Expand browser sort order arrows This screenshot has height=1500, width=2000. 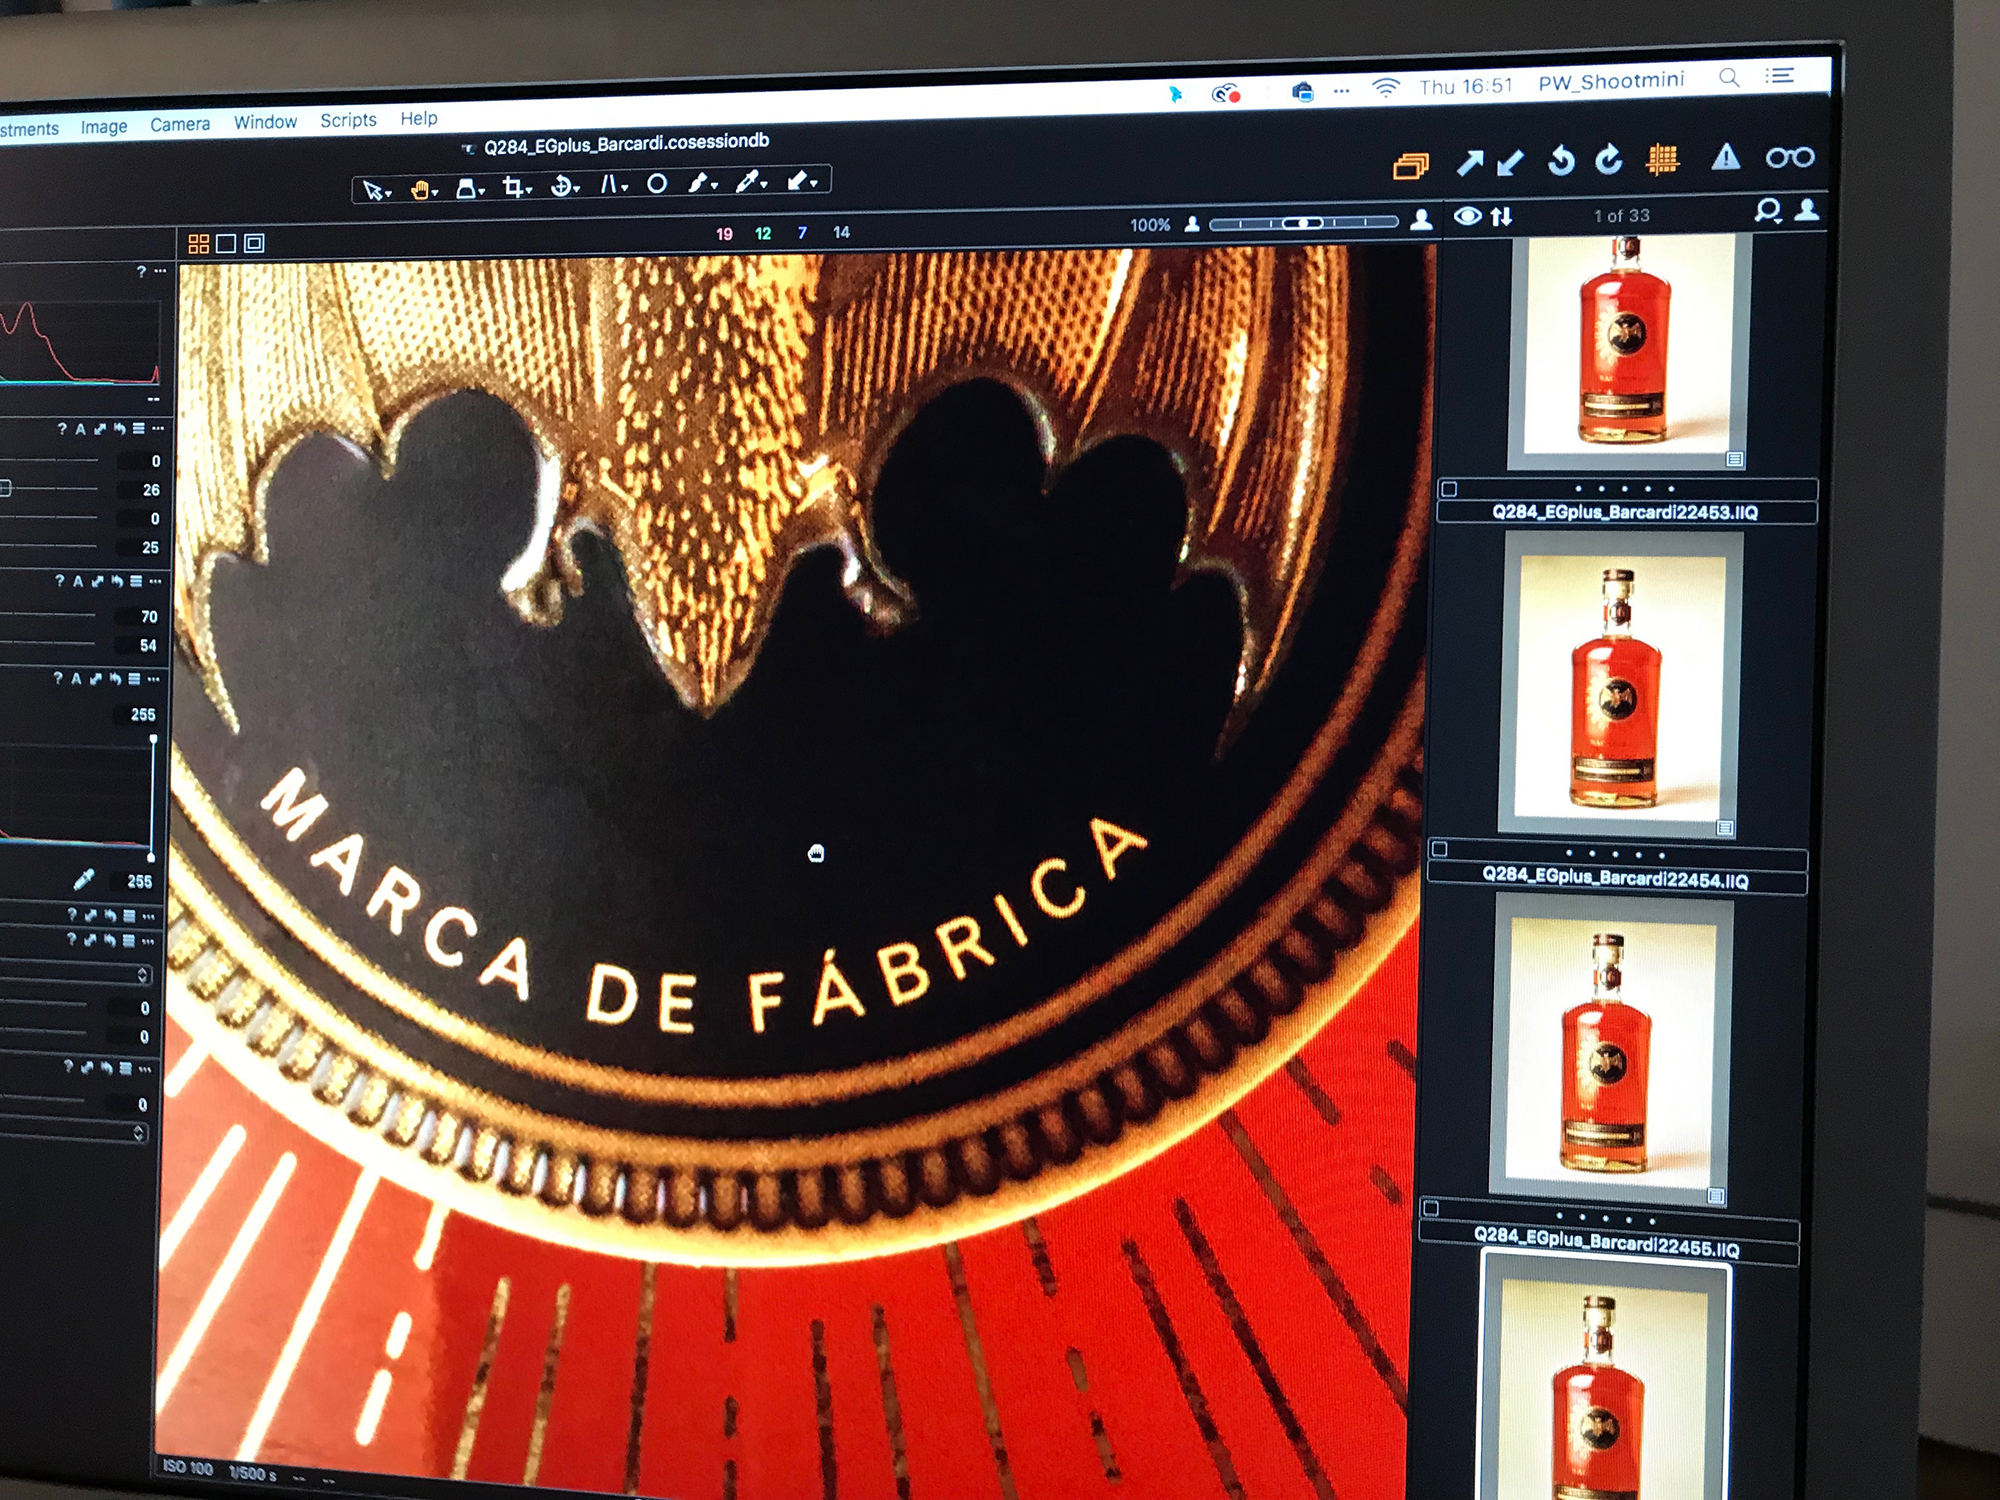click(1501, 216)
